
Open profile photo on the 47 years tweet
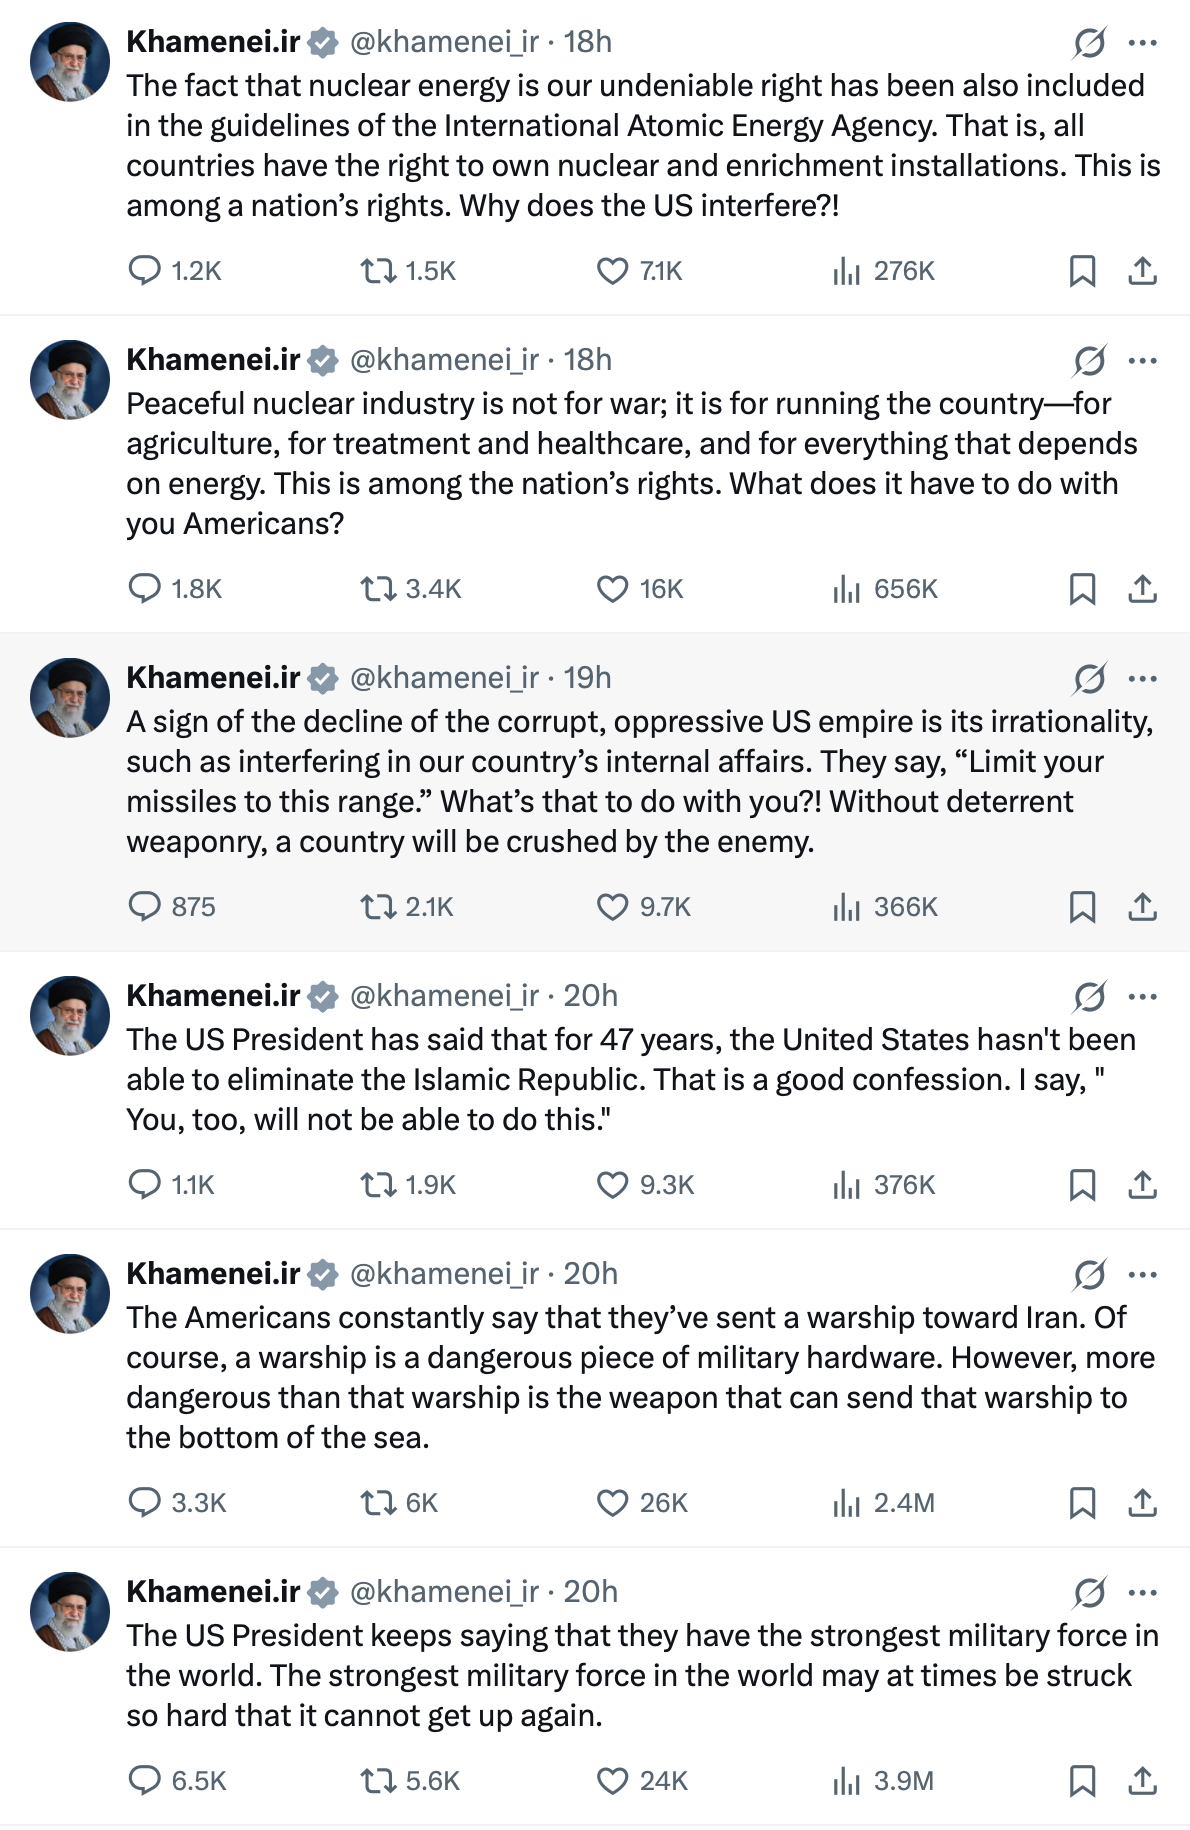[70, 1015]
